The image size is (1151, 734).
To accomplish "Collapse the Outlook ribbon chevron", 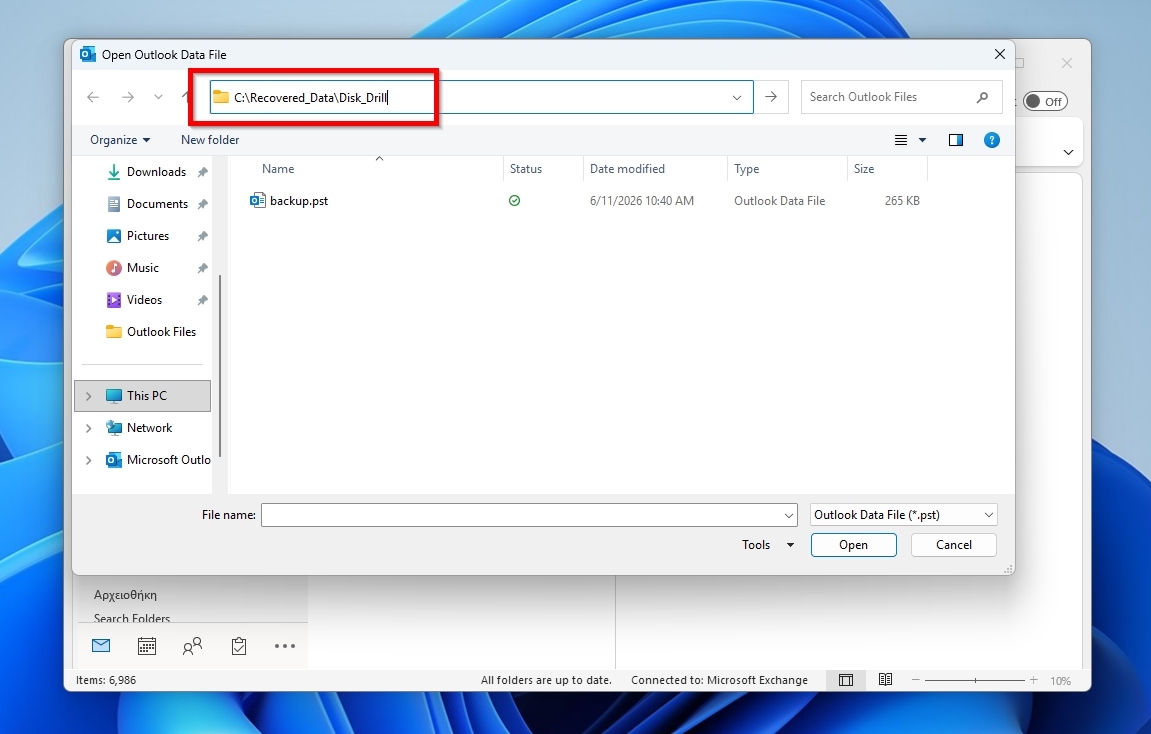I will pyautogui.click(x=1068, y=153).
